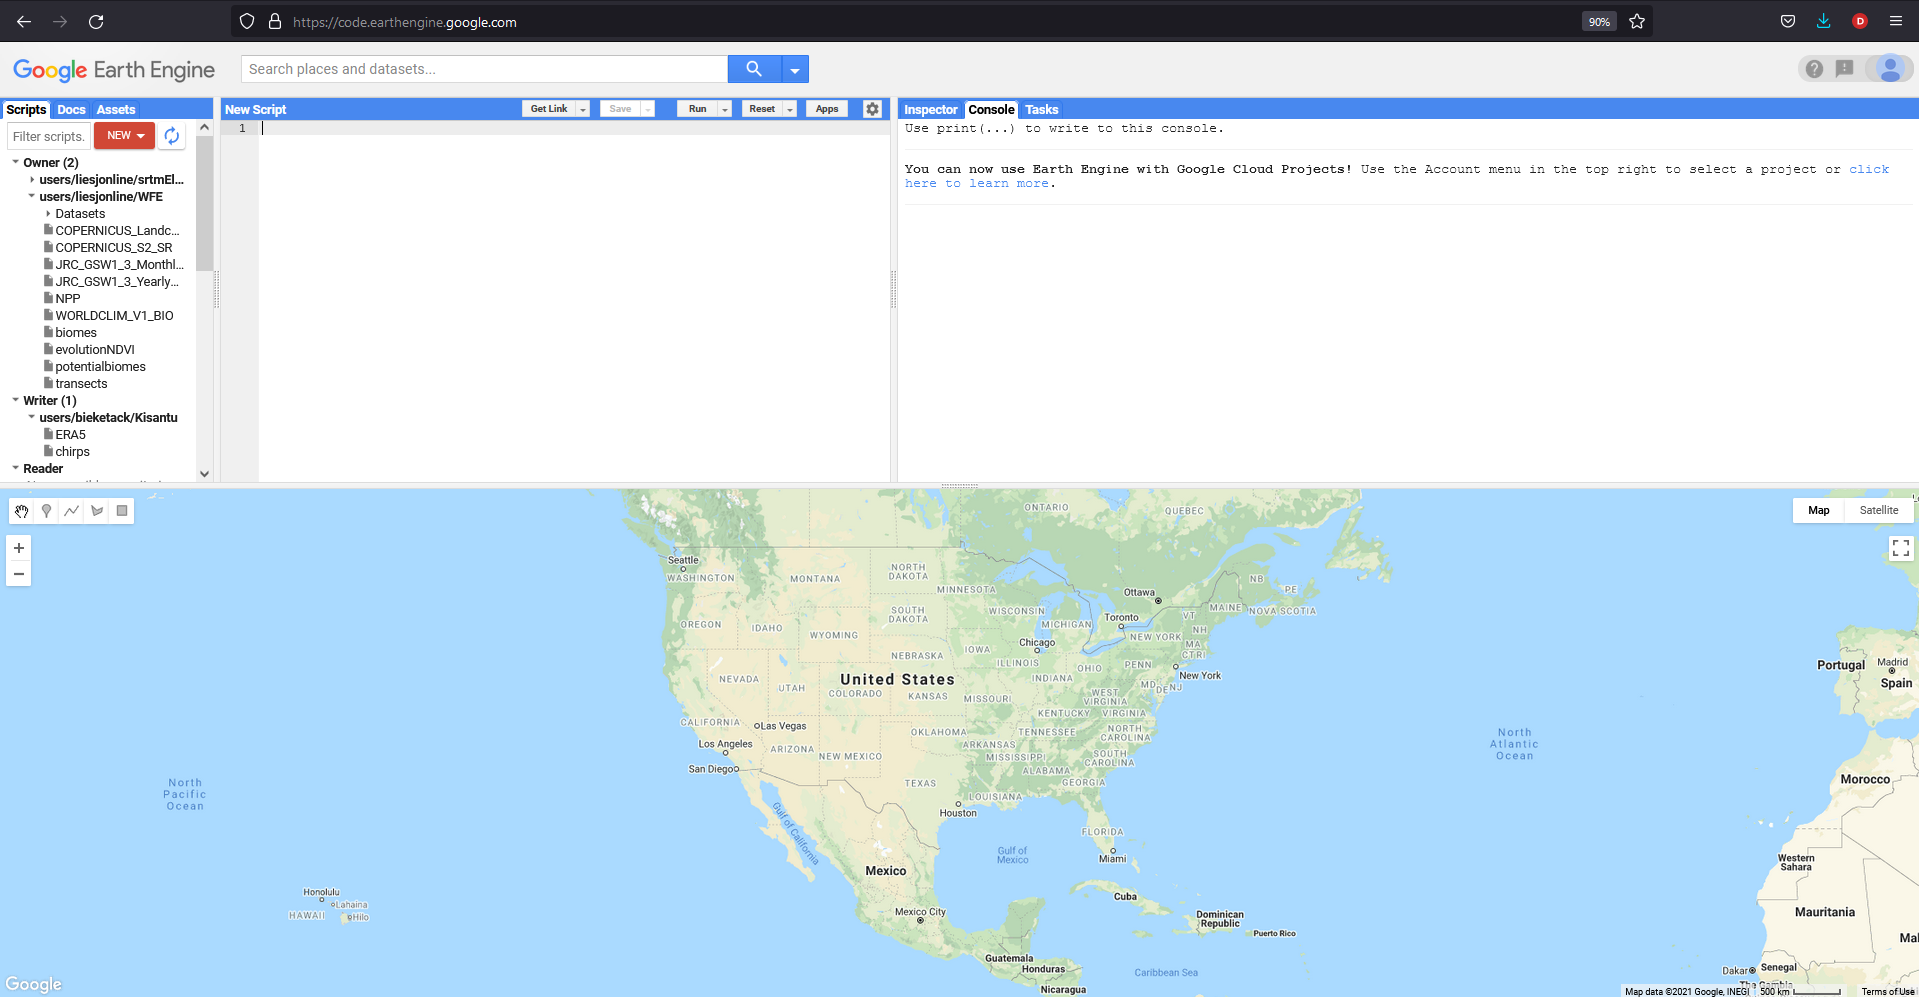The height and width of the screenshot is (997, 1919).
Task: Click the Run button
Action: tap(698, 109)
